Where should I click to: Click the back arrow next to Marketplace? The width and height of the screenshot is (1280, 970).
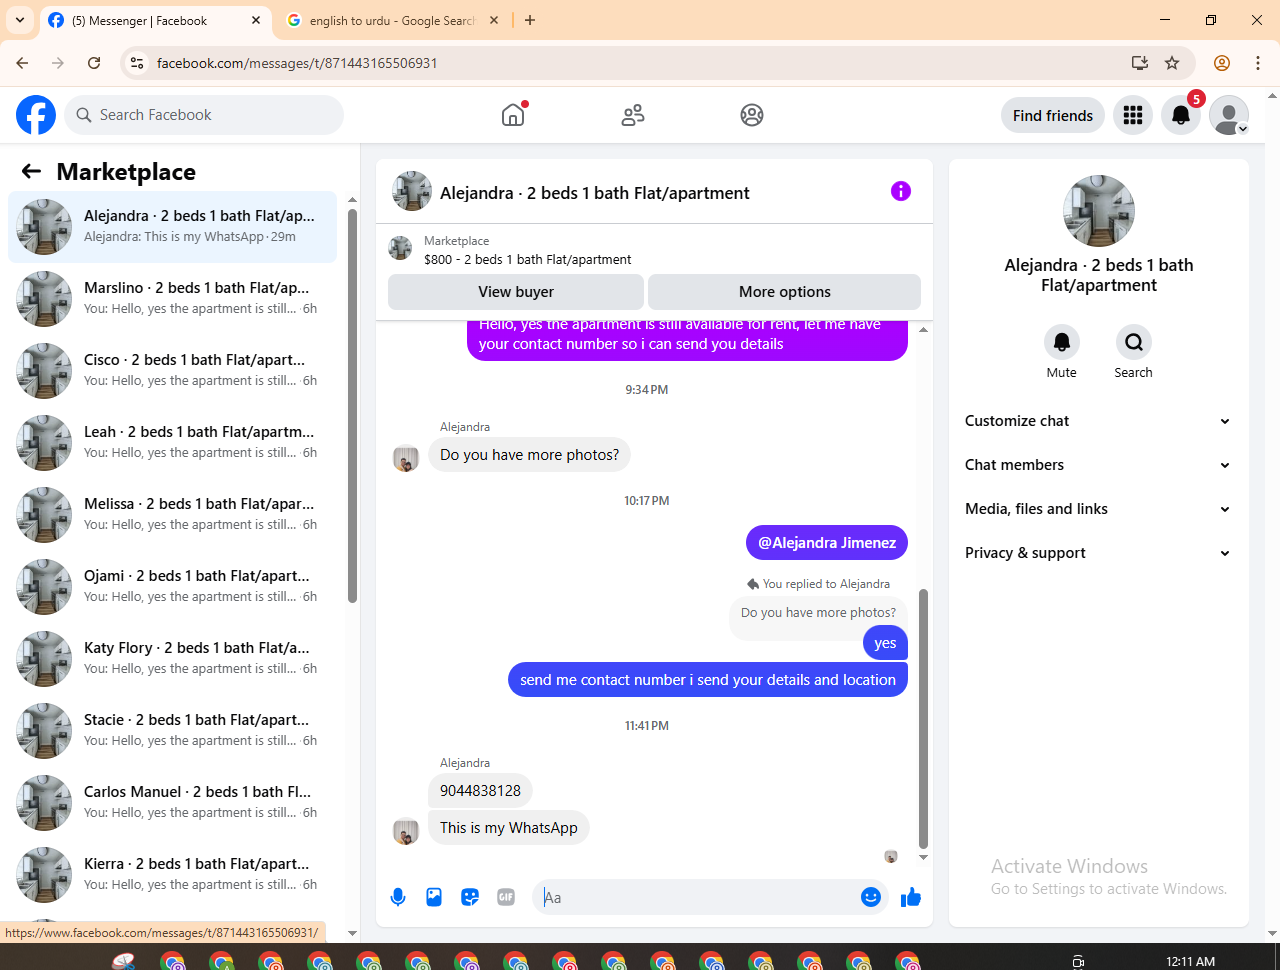[32, 171]
